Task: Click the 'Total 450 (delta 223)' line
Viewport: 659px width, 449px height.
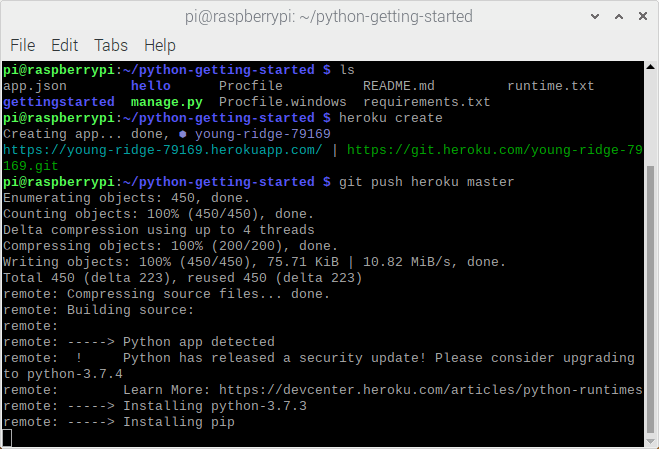Action: click(x=182, y=277)
